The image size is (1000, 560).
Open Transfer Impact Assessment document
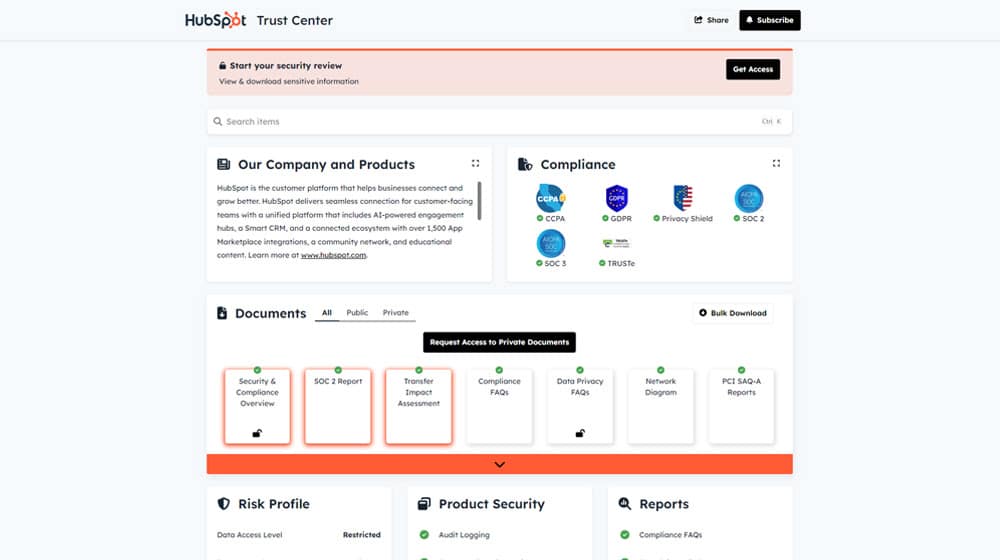(418, 406)
